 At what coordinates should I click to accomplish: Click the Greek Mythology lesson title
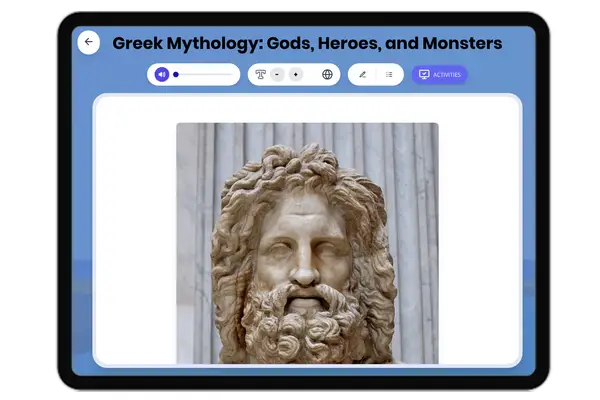coord(307,43)
